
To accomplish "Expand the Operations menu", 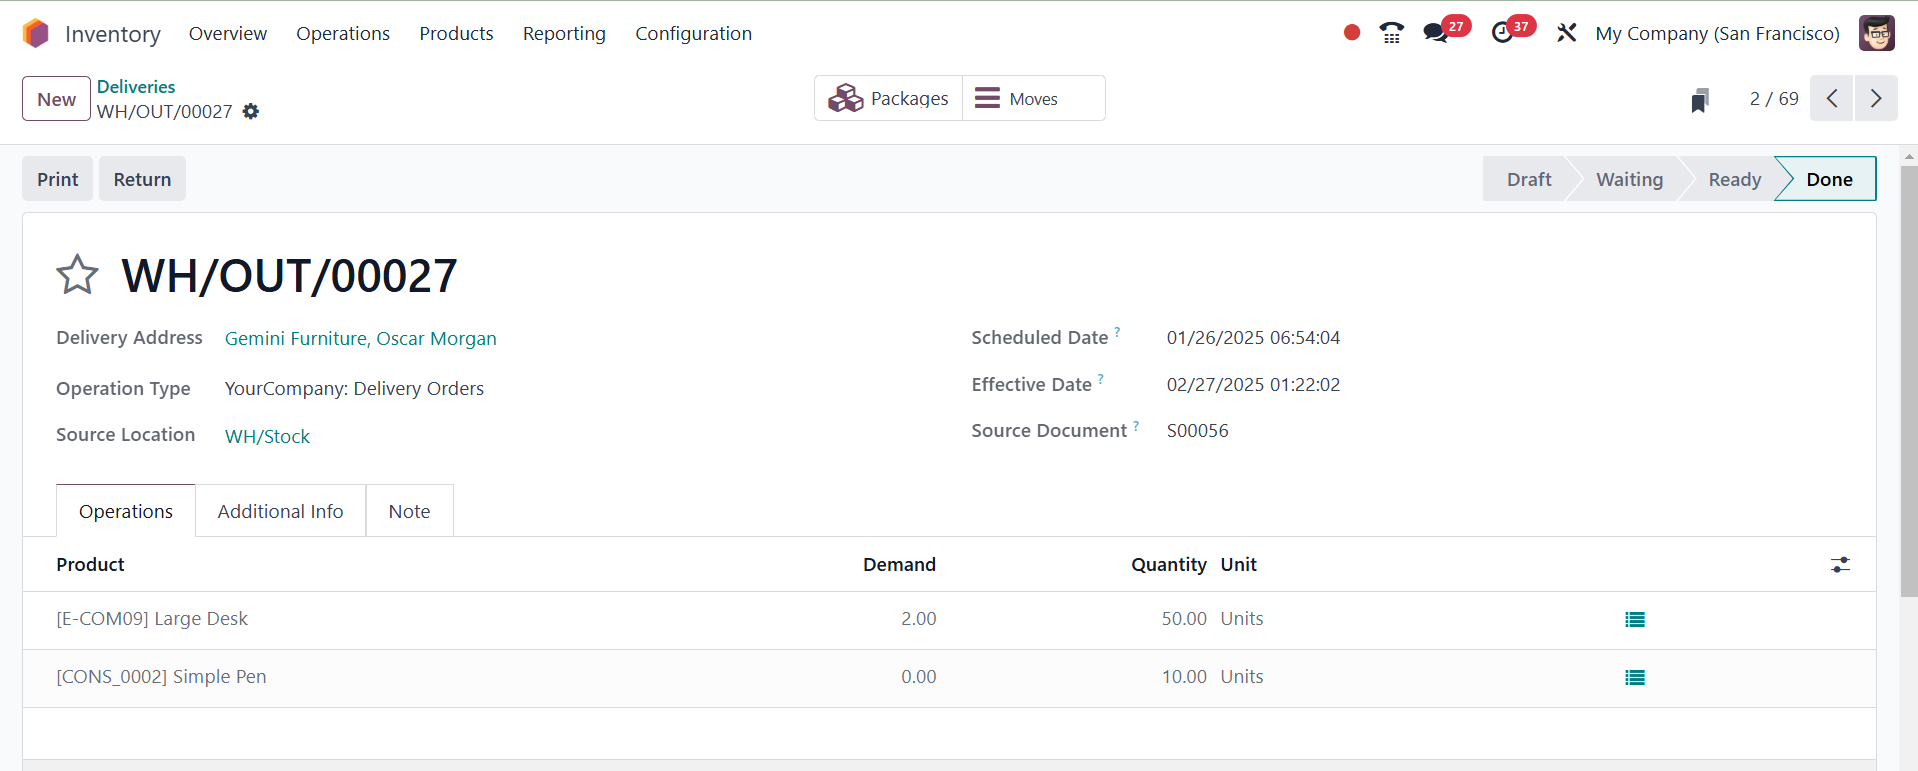I will click(343, 33).
